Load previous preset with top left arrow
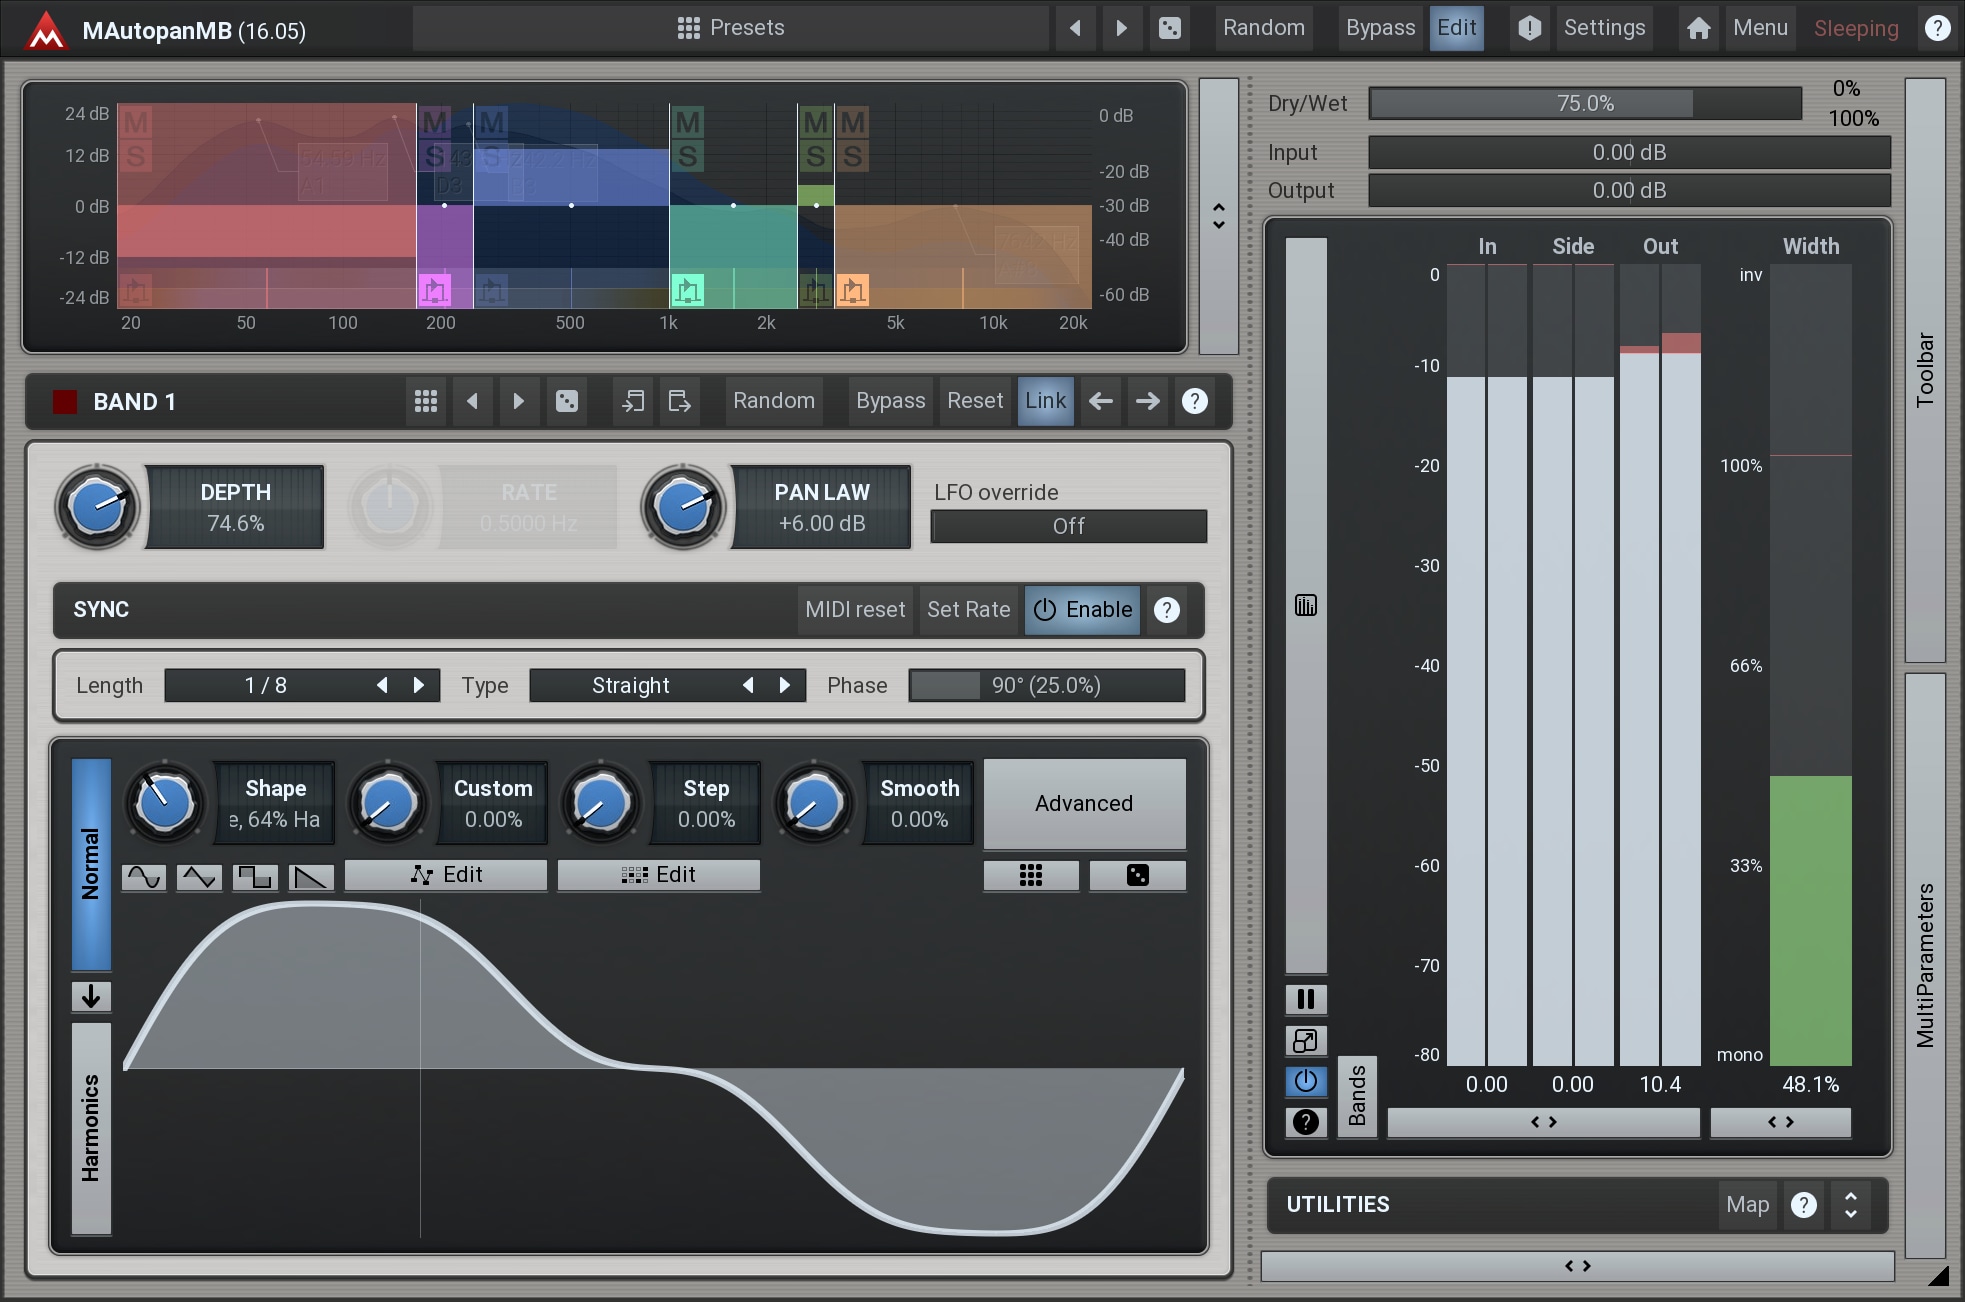This screenshot has width=1965, height=1302. click(1075, 28)
